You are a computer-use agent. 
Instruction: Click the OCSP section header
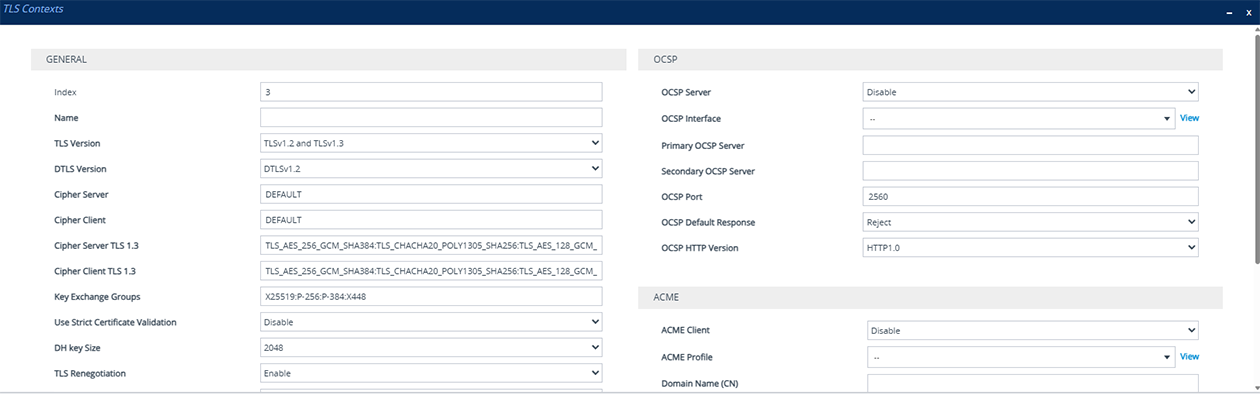[930, 59]
